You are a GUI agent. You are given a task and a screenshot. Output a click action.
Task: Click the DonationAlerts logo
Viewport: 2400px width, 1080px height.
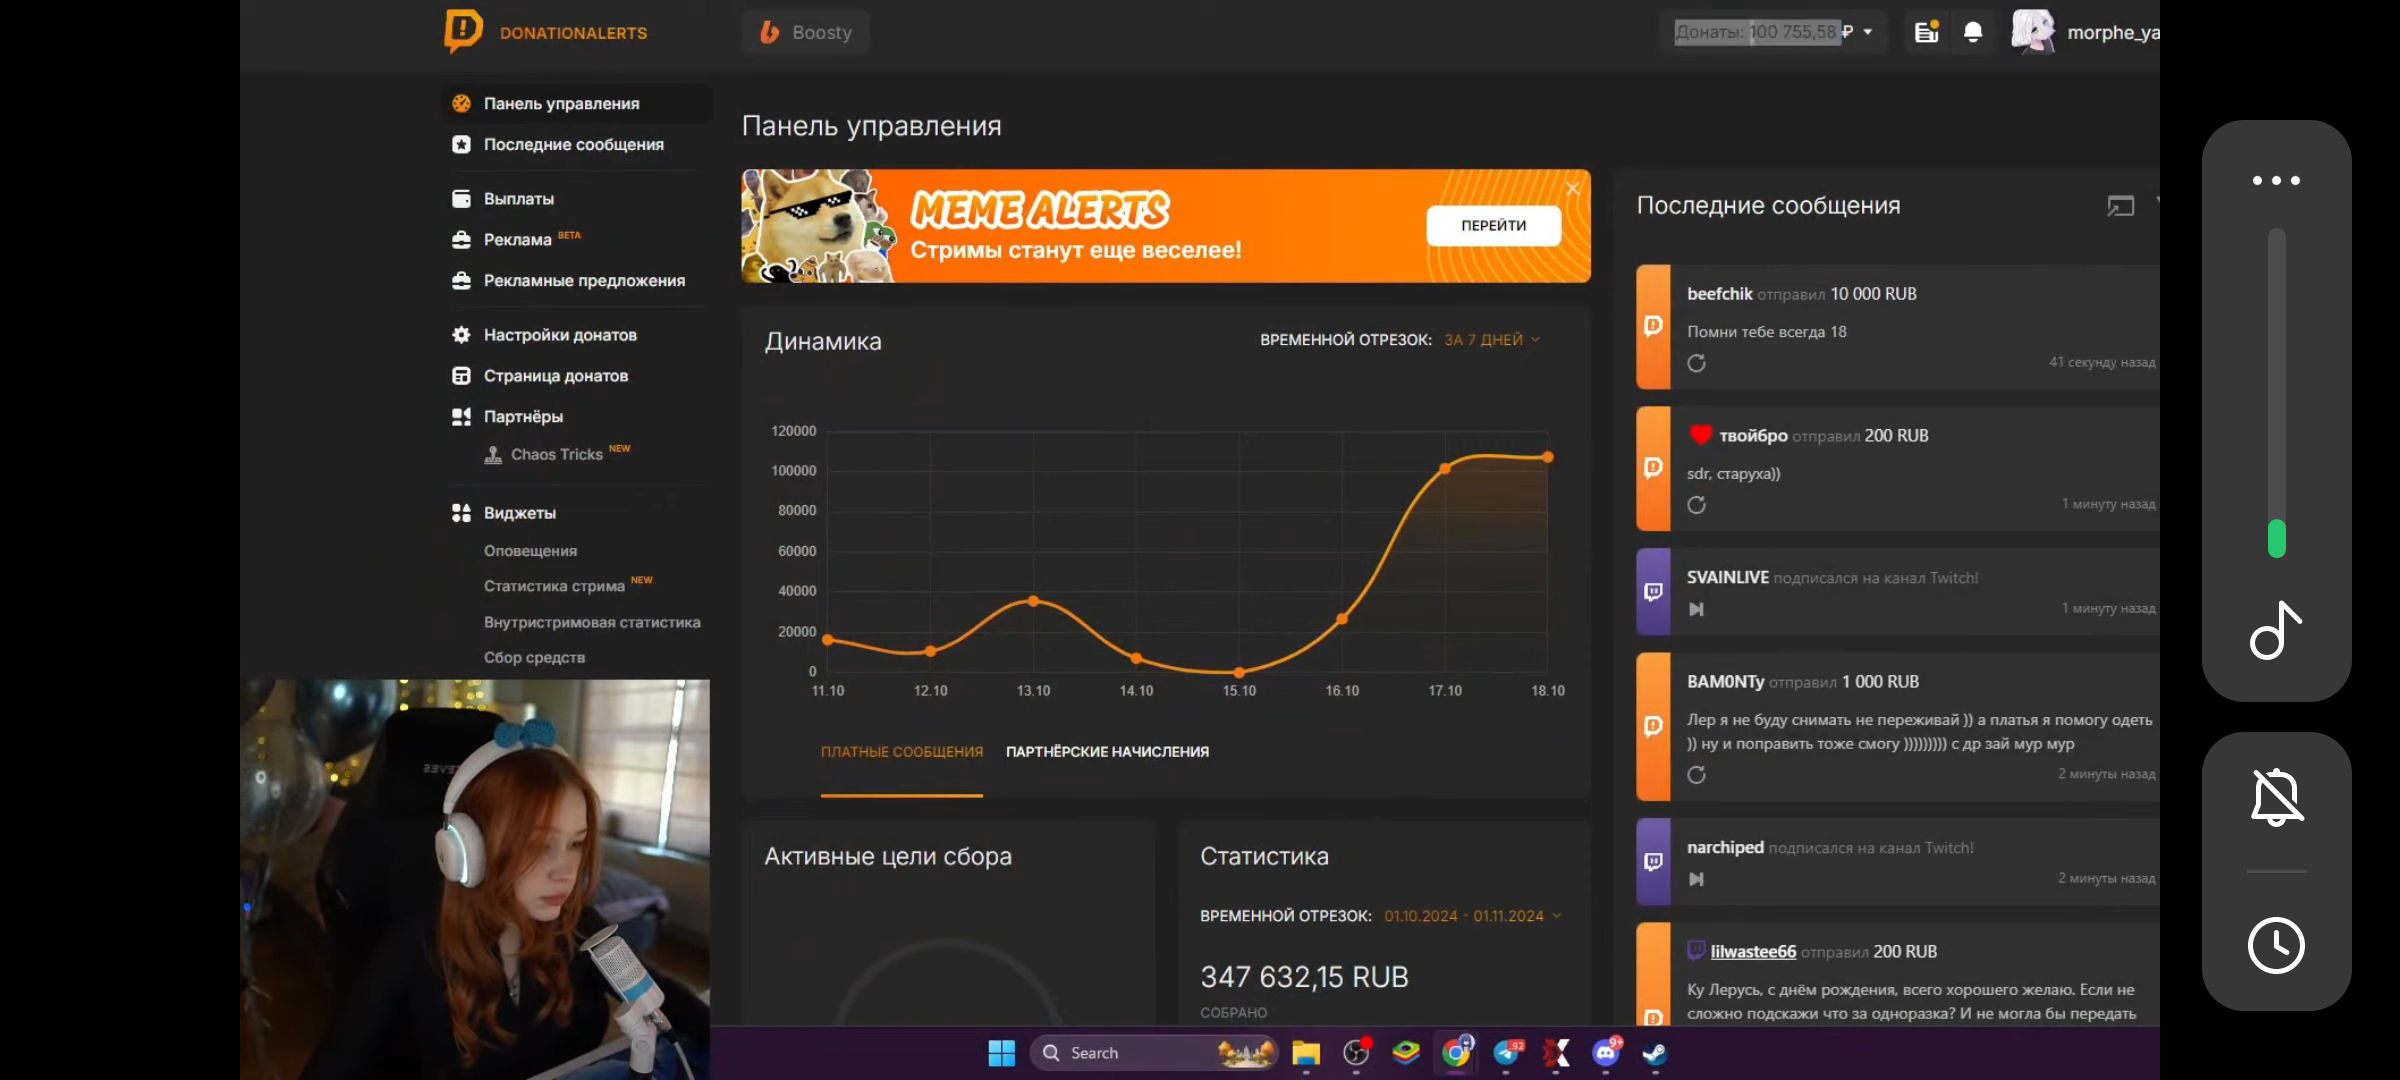546,32
